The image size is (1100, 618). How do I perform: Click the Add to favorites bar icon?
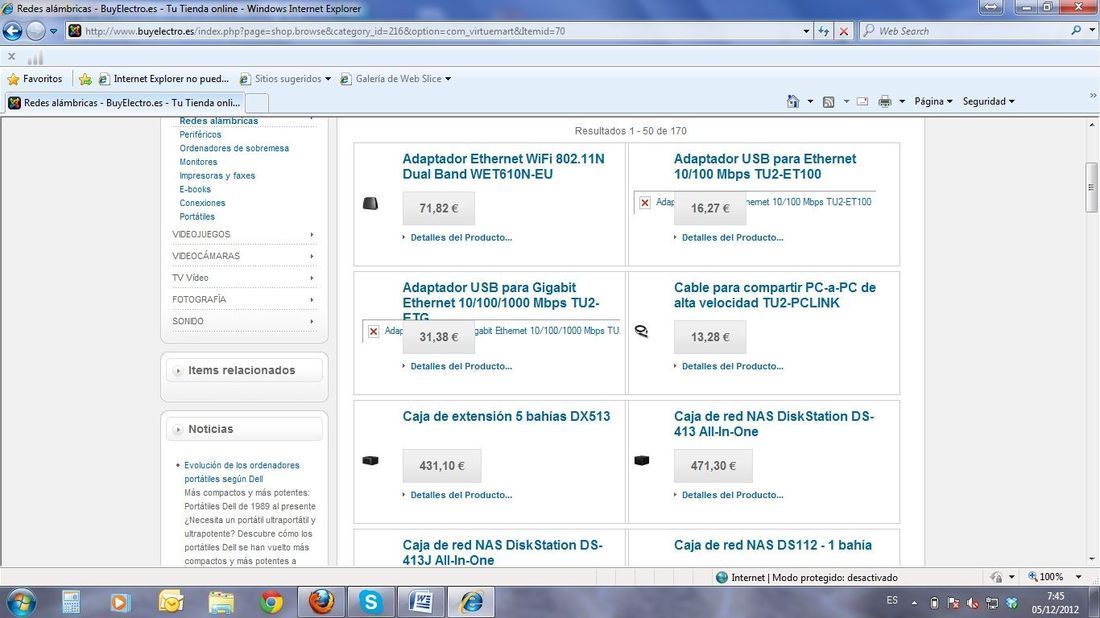coord(85,79)
